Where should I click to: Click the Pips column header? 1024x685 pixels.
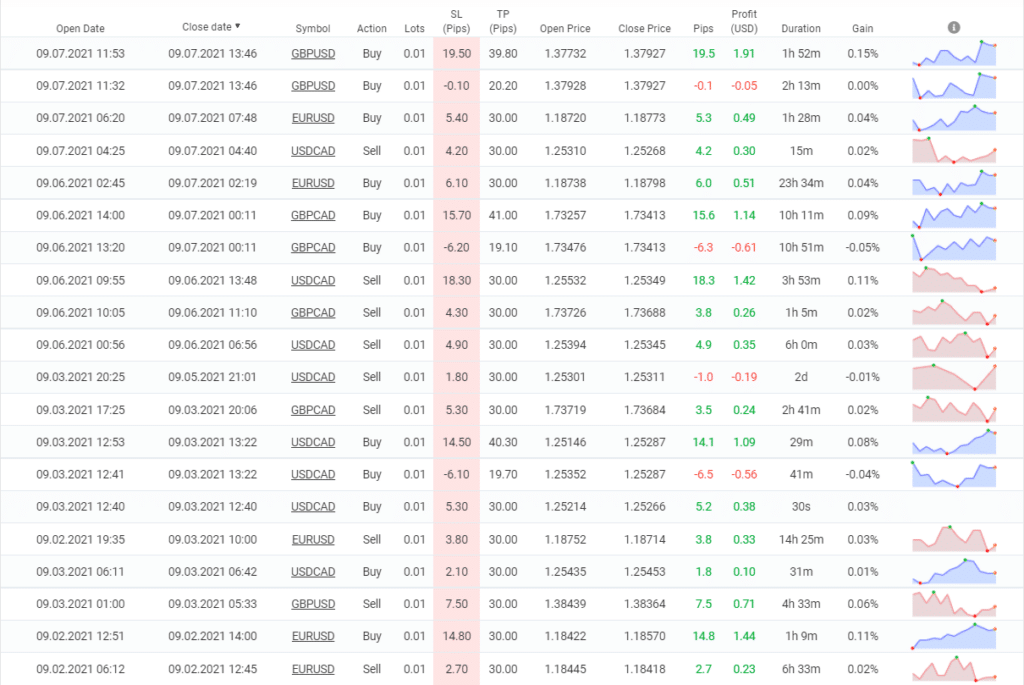(703, 29)
